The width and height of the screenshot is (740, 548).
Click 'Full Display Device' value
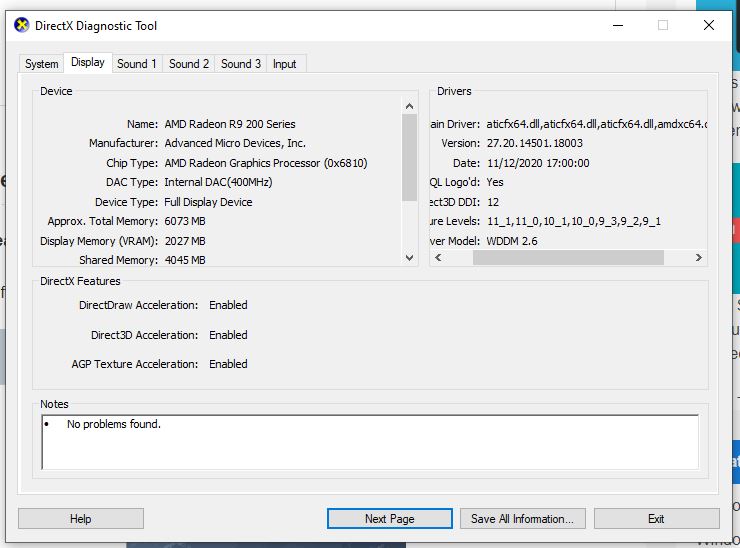(208, 202)
